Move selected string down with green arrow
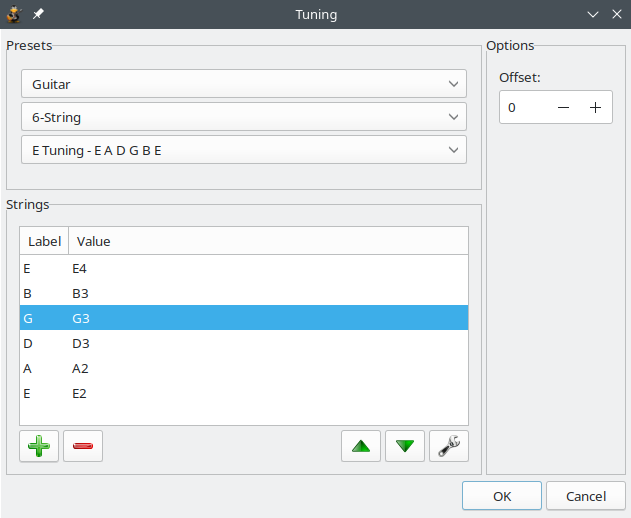The image size is (631, 518). [405, 446]
